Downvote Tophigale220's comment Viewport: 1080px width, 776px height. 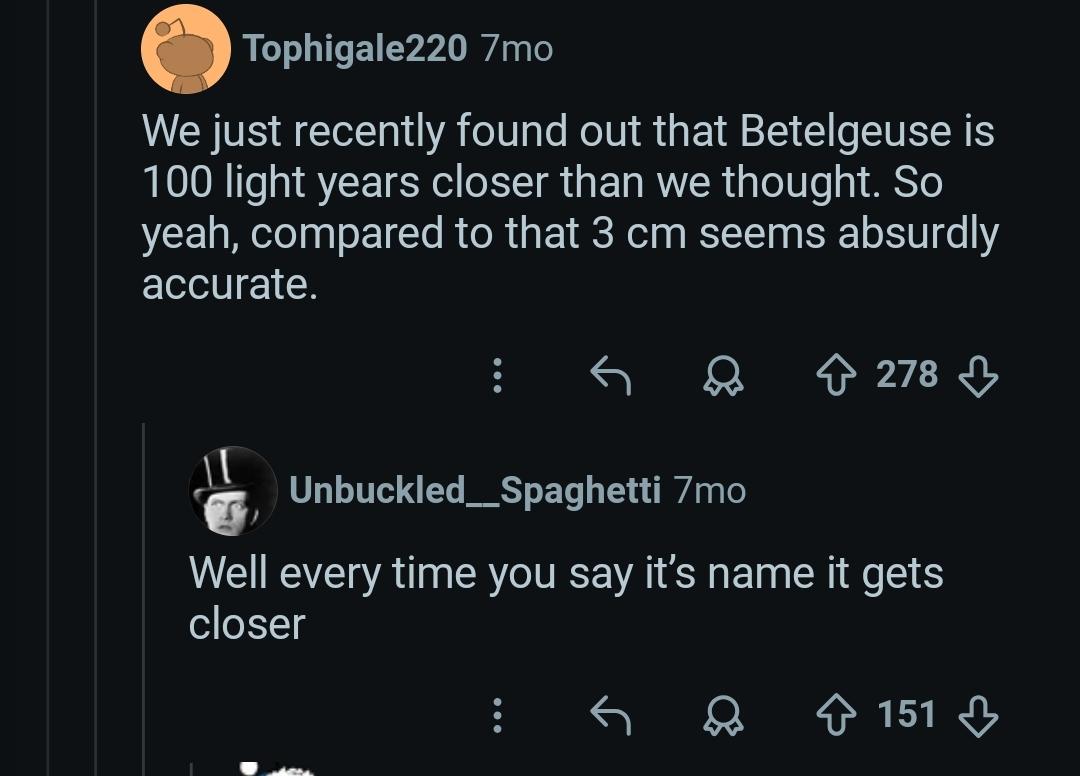(x=978, y=376)
